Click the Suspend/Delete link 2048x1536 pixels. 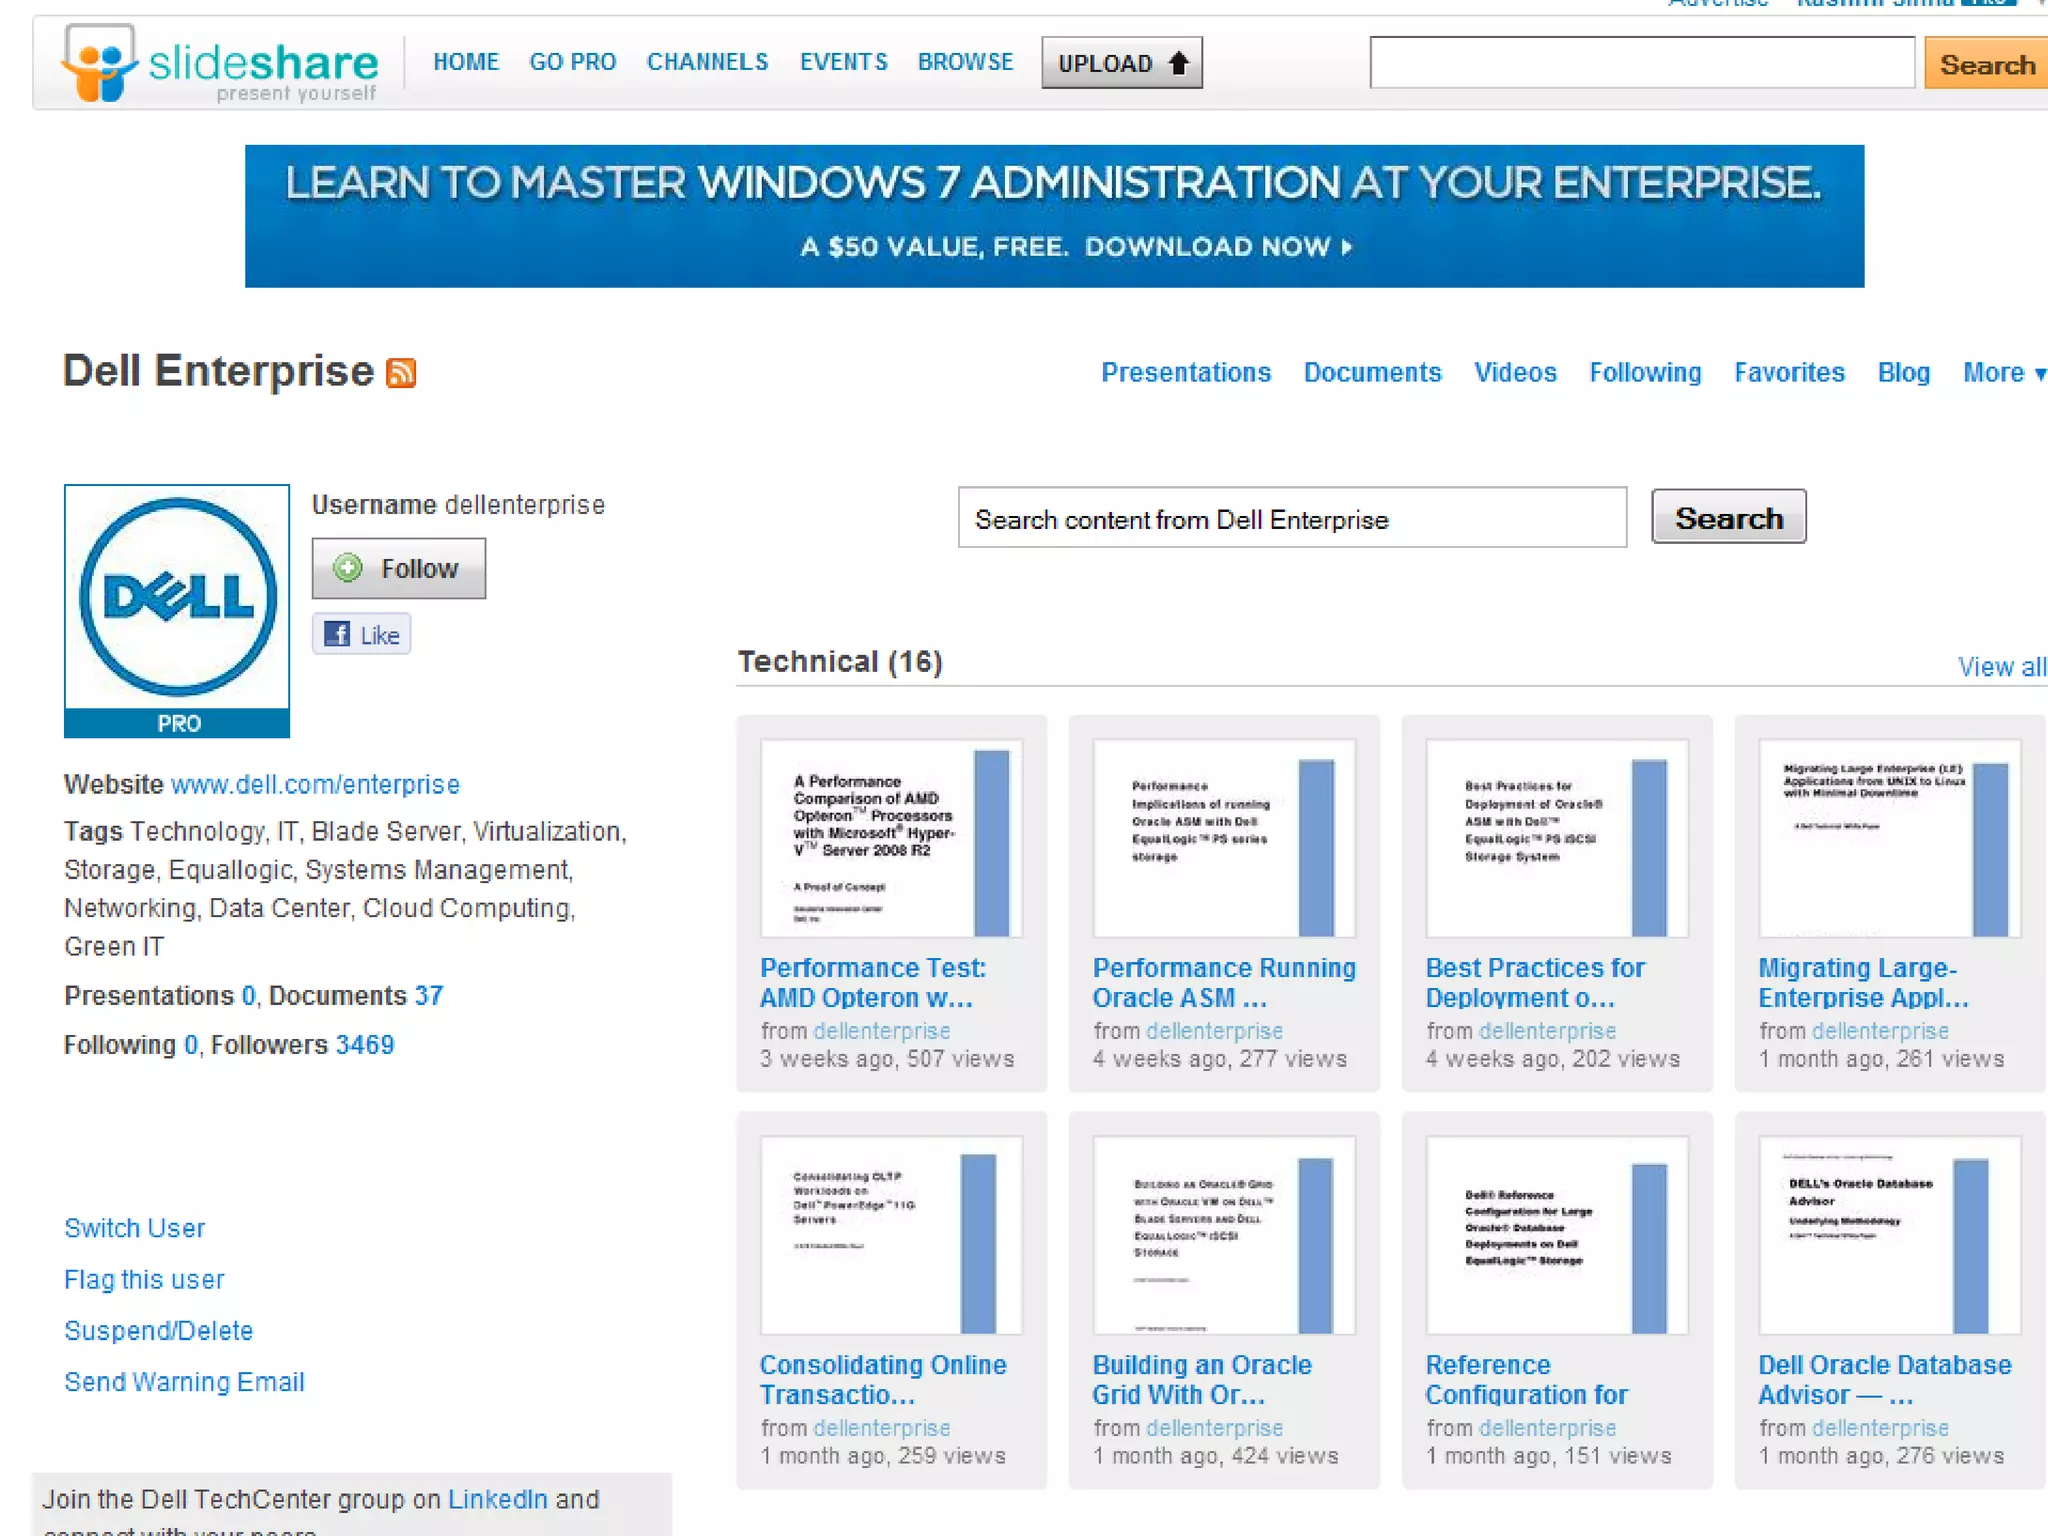(x=158, y=1331)
